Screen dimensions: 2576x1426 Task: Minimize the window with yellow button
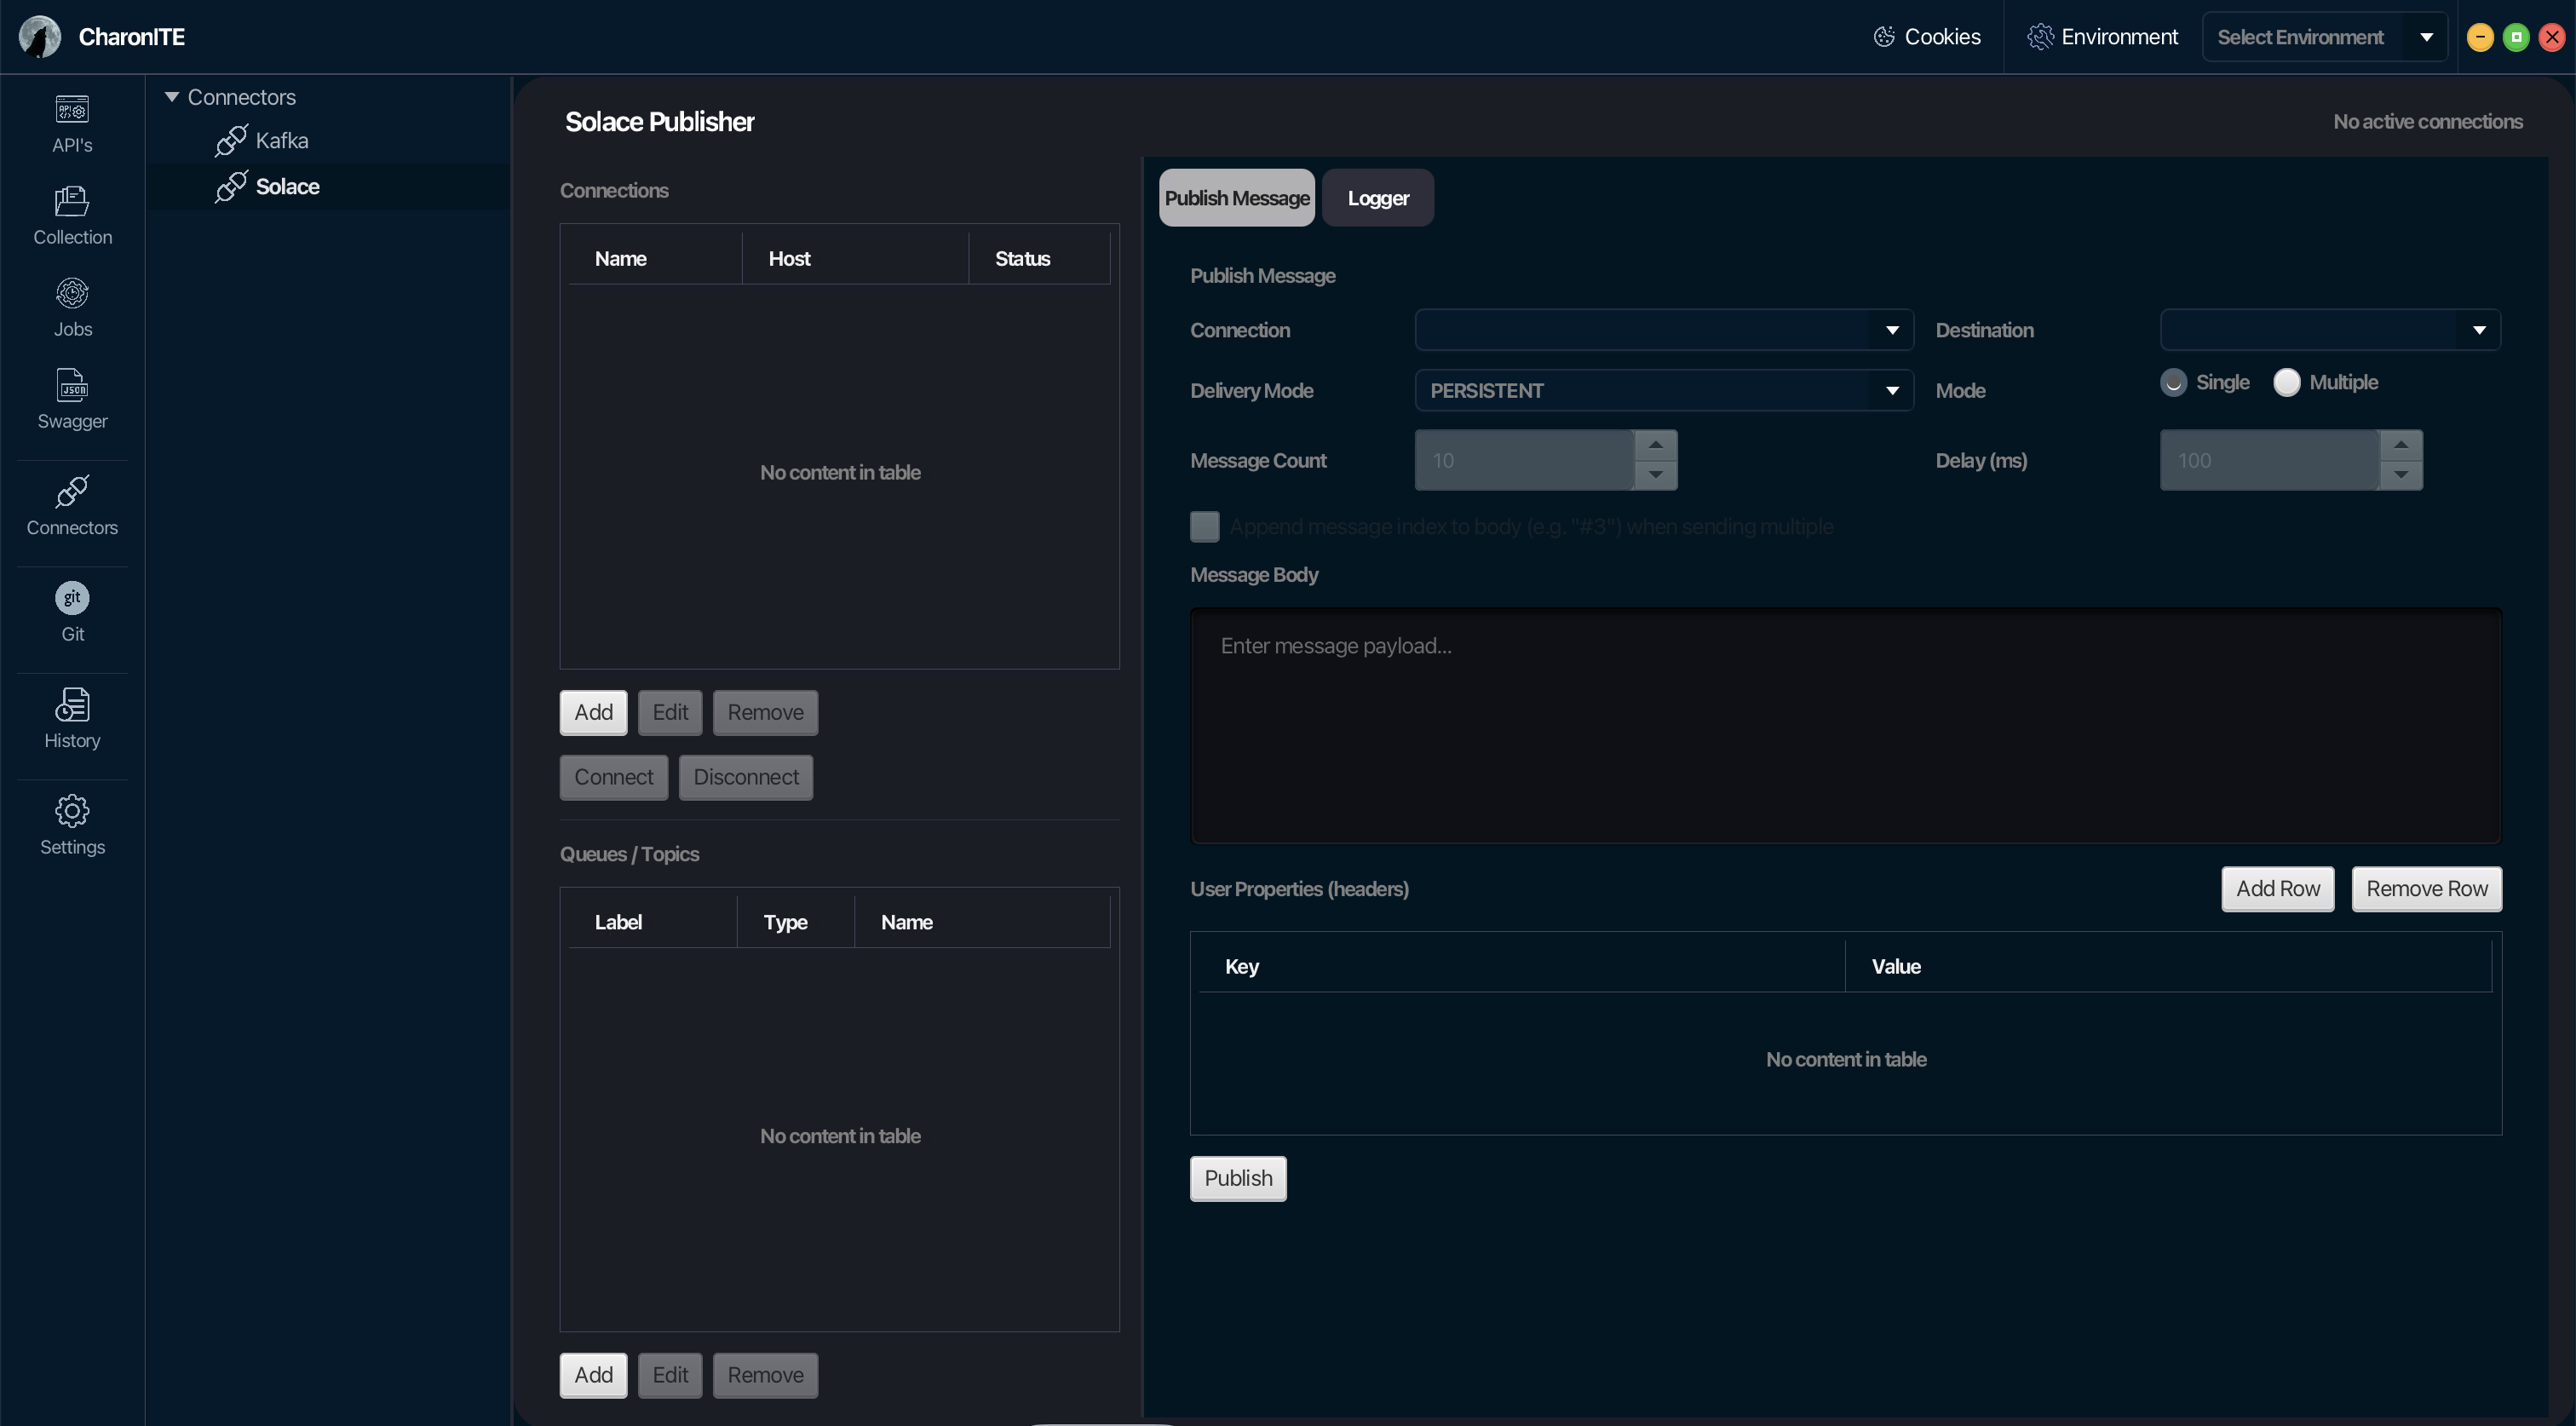pos(2480,37)
